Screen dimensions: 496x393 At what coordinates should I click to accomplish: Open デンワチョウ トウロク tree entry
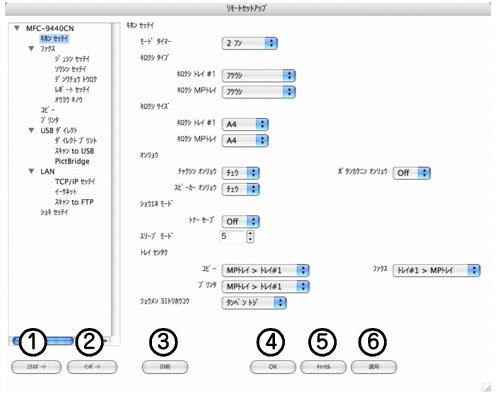pyautogui.click(x=76, y=79)
